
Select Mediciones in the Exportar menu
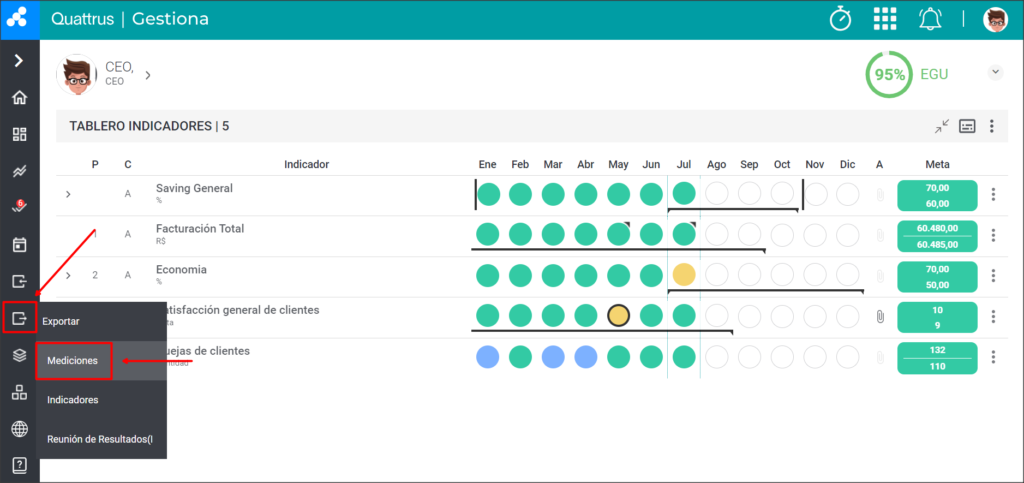74,360
